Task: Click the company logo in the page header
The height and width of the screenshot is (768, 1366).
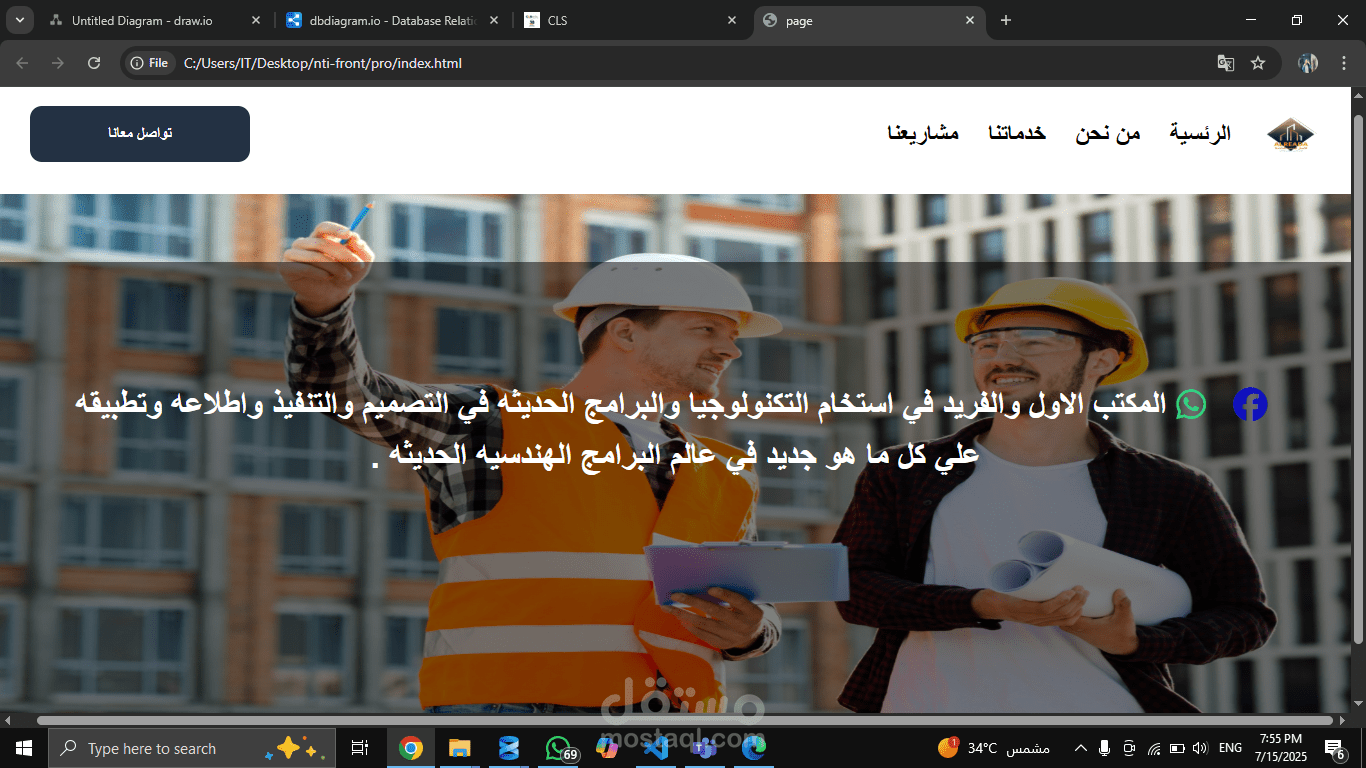Action: 1290,134
